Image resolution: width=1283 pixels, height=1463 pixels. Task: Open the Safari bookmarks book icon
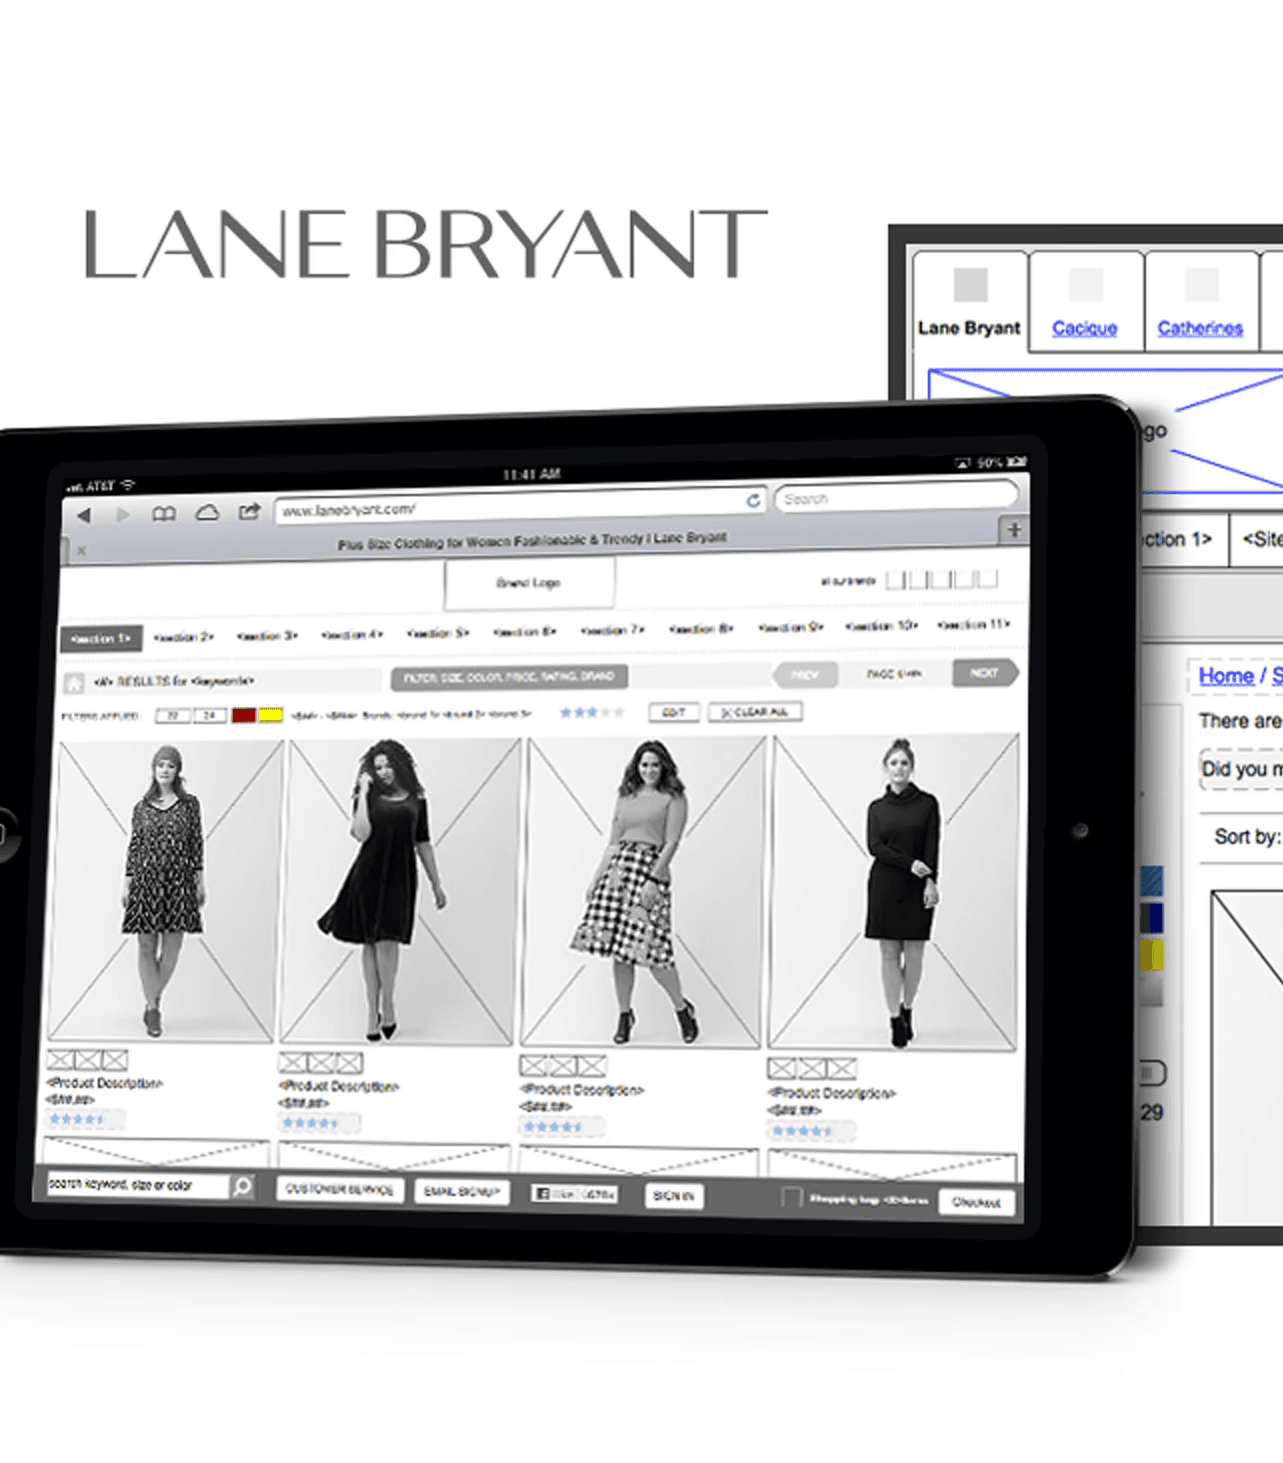[164, 513]
